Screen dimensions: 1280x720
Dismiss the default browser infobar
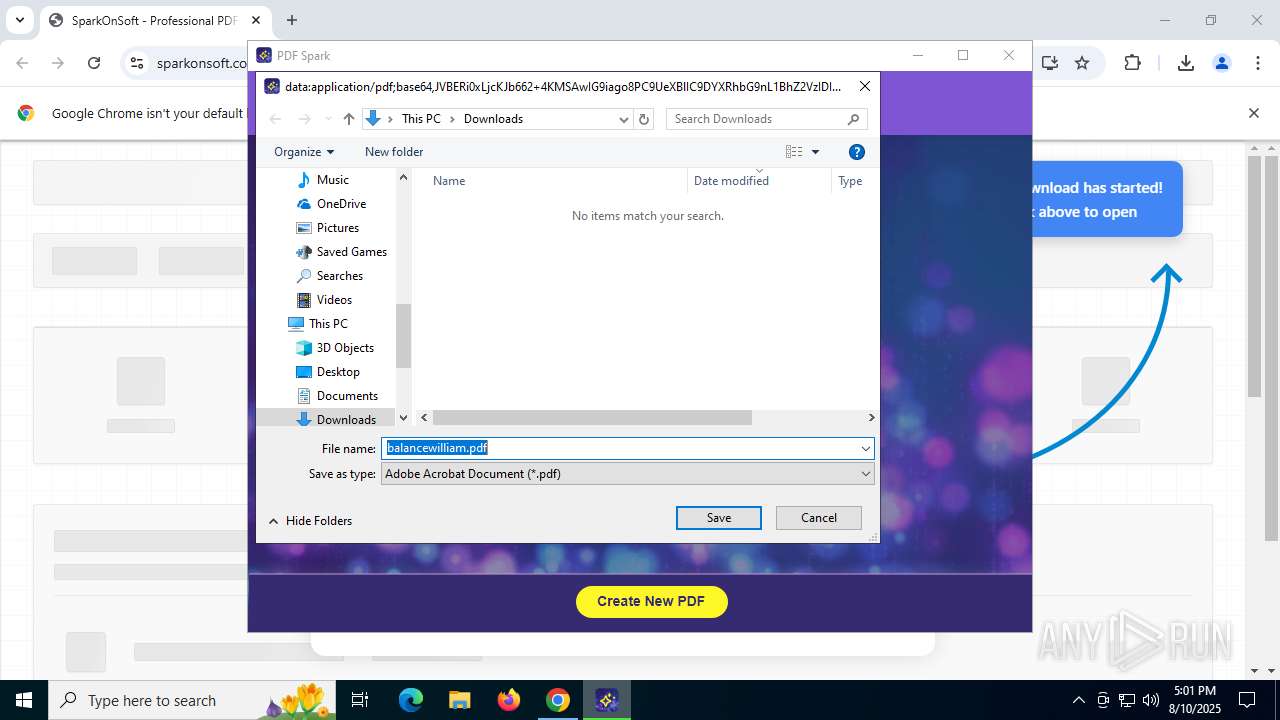pos(1253,113)
